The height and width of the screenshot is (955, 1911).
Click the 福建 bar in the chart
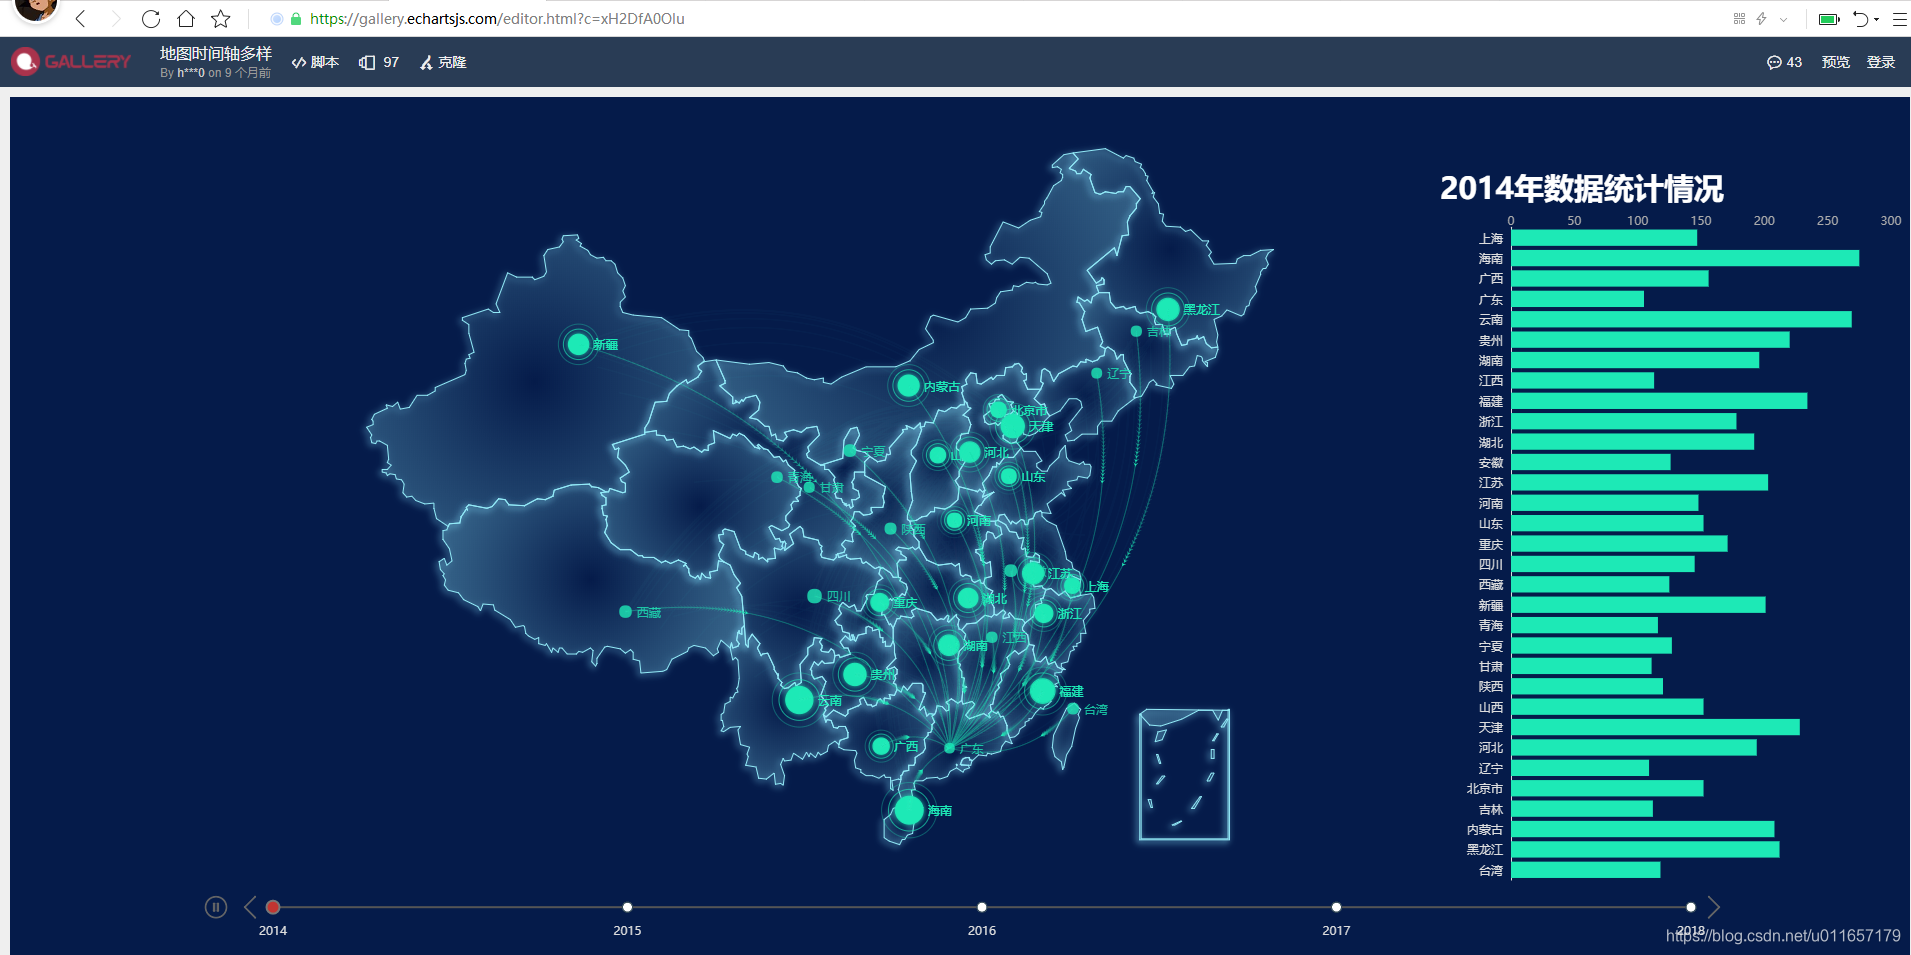tap(1659, 401)
